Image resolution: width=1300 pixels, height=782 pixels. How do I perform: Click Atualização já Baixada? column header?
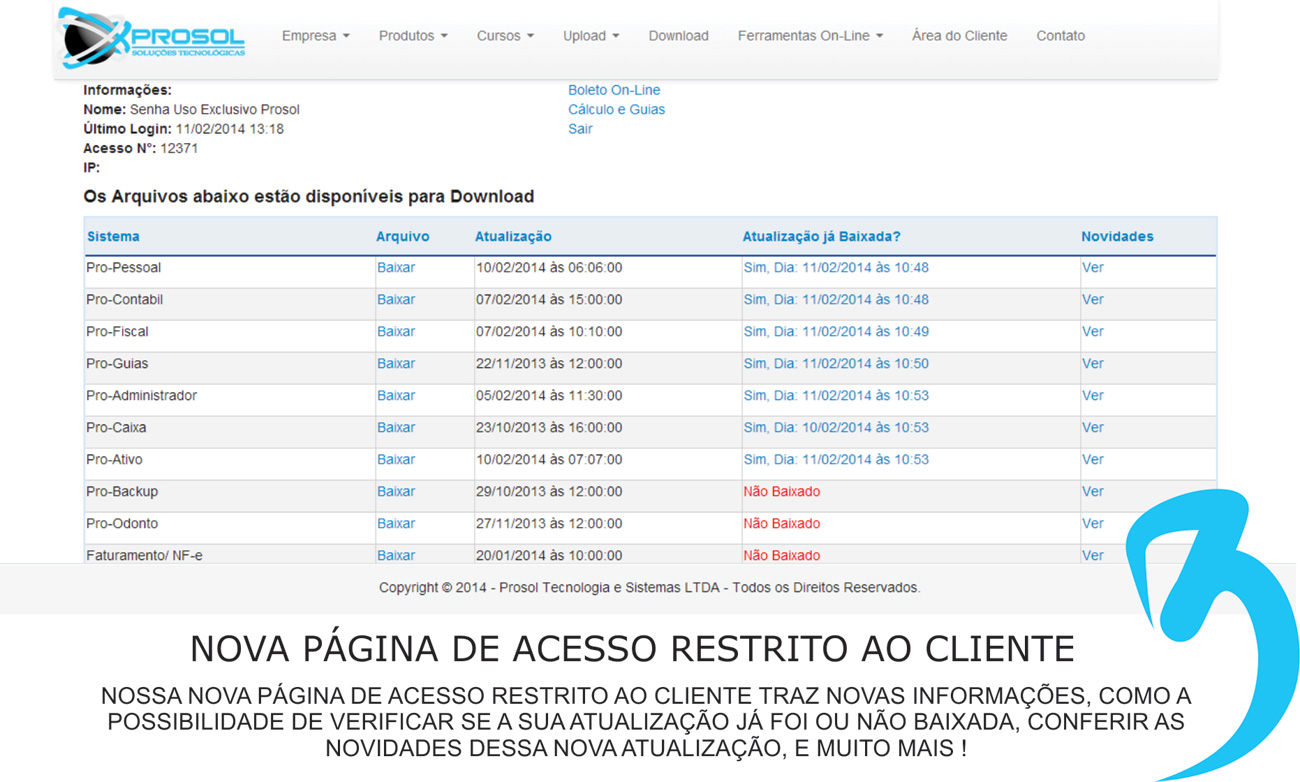(x=821, y=237)
